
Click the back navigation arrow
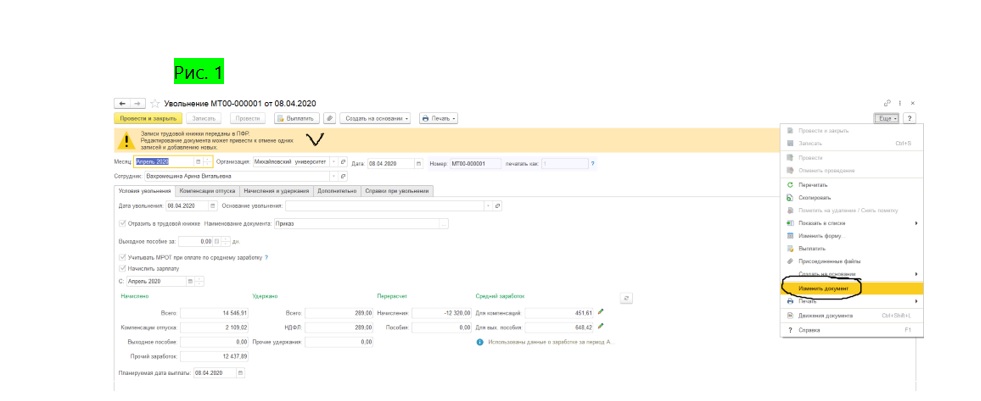click(x=123, y=103)
